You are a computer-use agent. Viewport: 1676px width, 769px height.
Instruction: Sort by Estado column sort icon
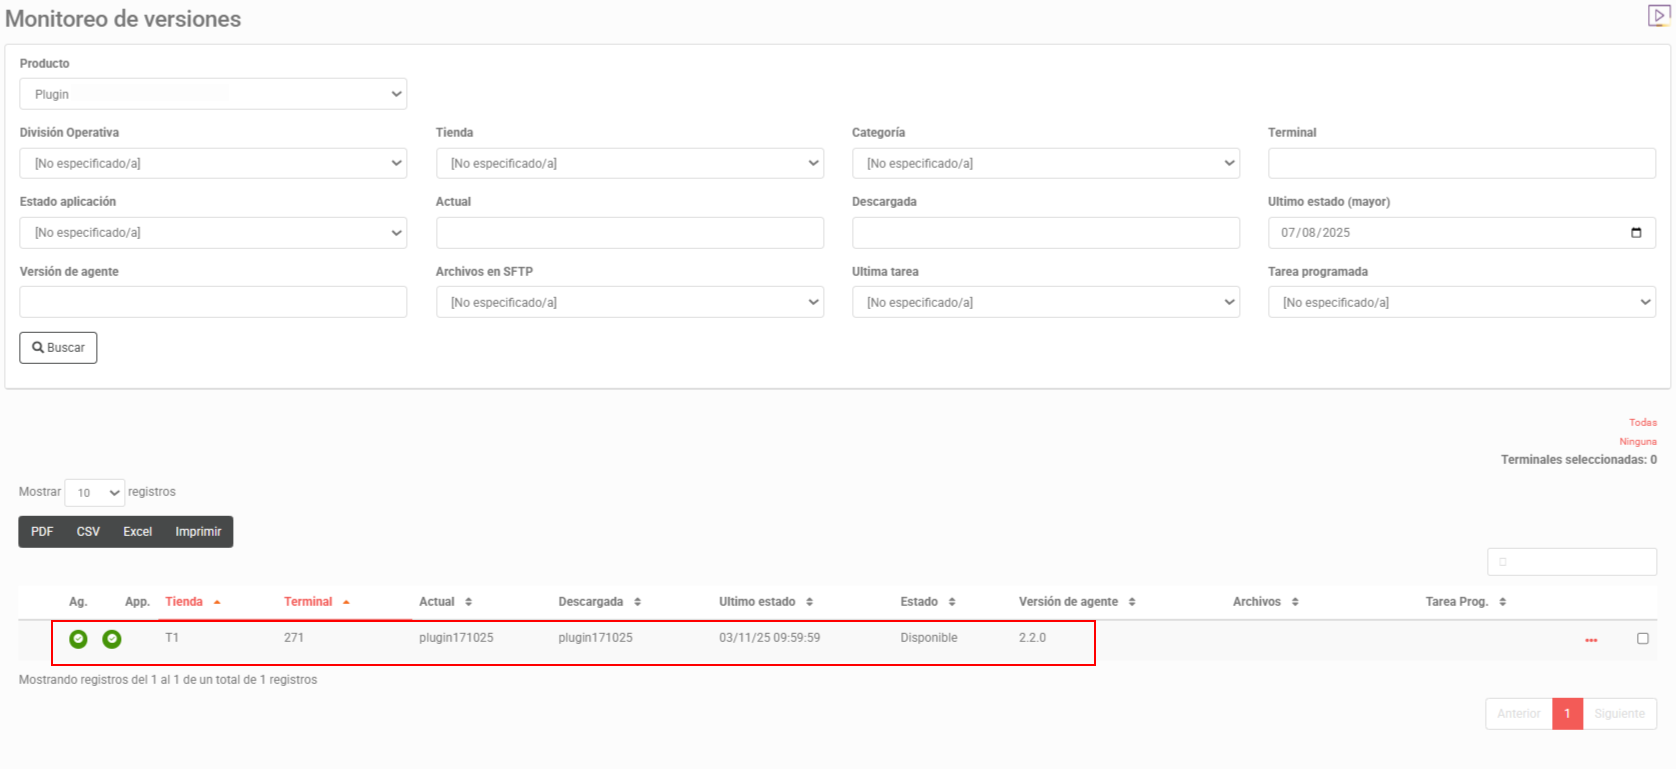(952, 602)
